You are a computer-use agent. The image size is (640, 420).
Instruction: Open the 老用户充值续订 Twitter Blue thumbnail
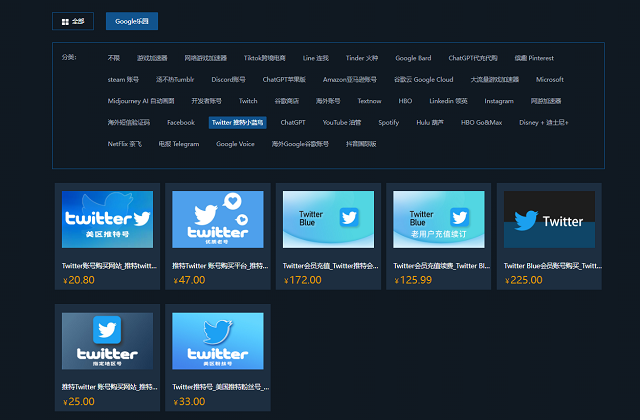(x=439, y=219)
